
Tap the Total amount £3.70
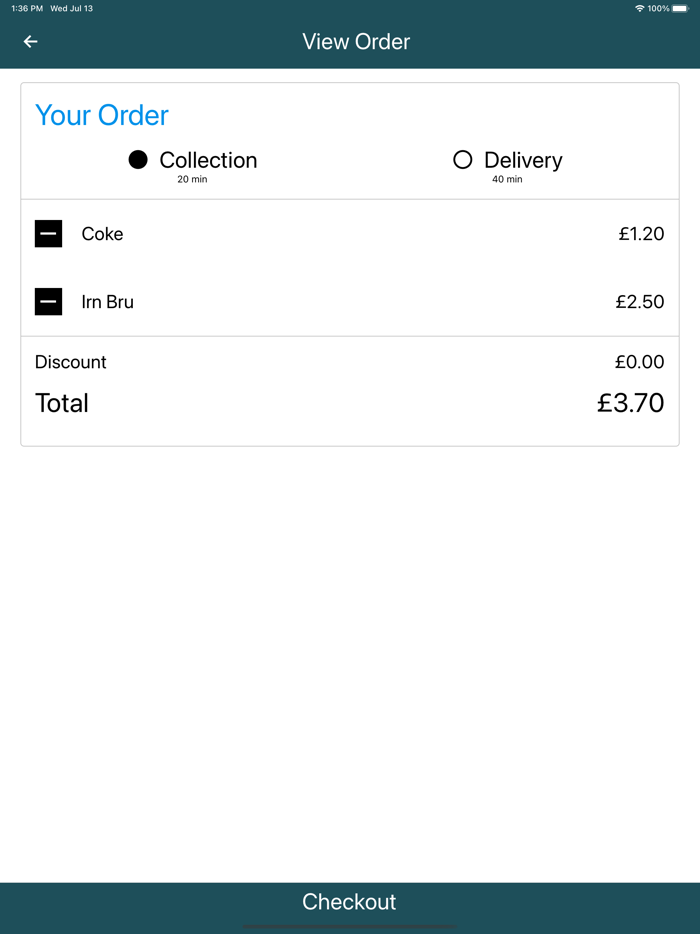pos(630,403)
